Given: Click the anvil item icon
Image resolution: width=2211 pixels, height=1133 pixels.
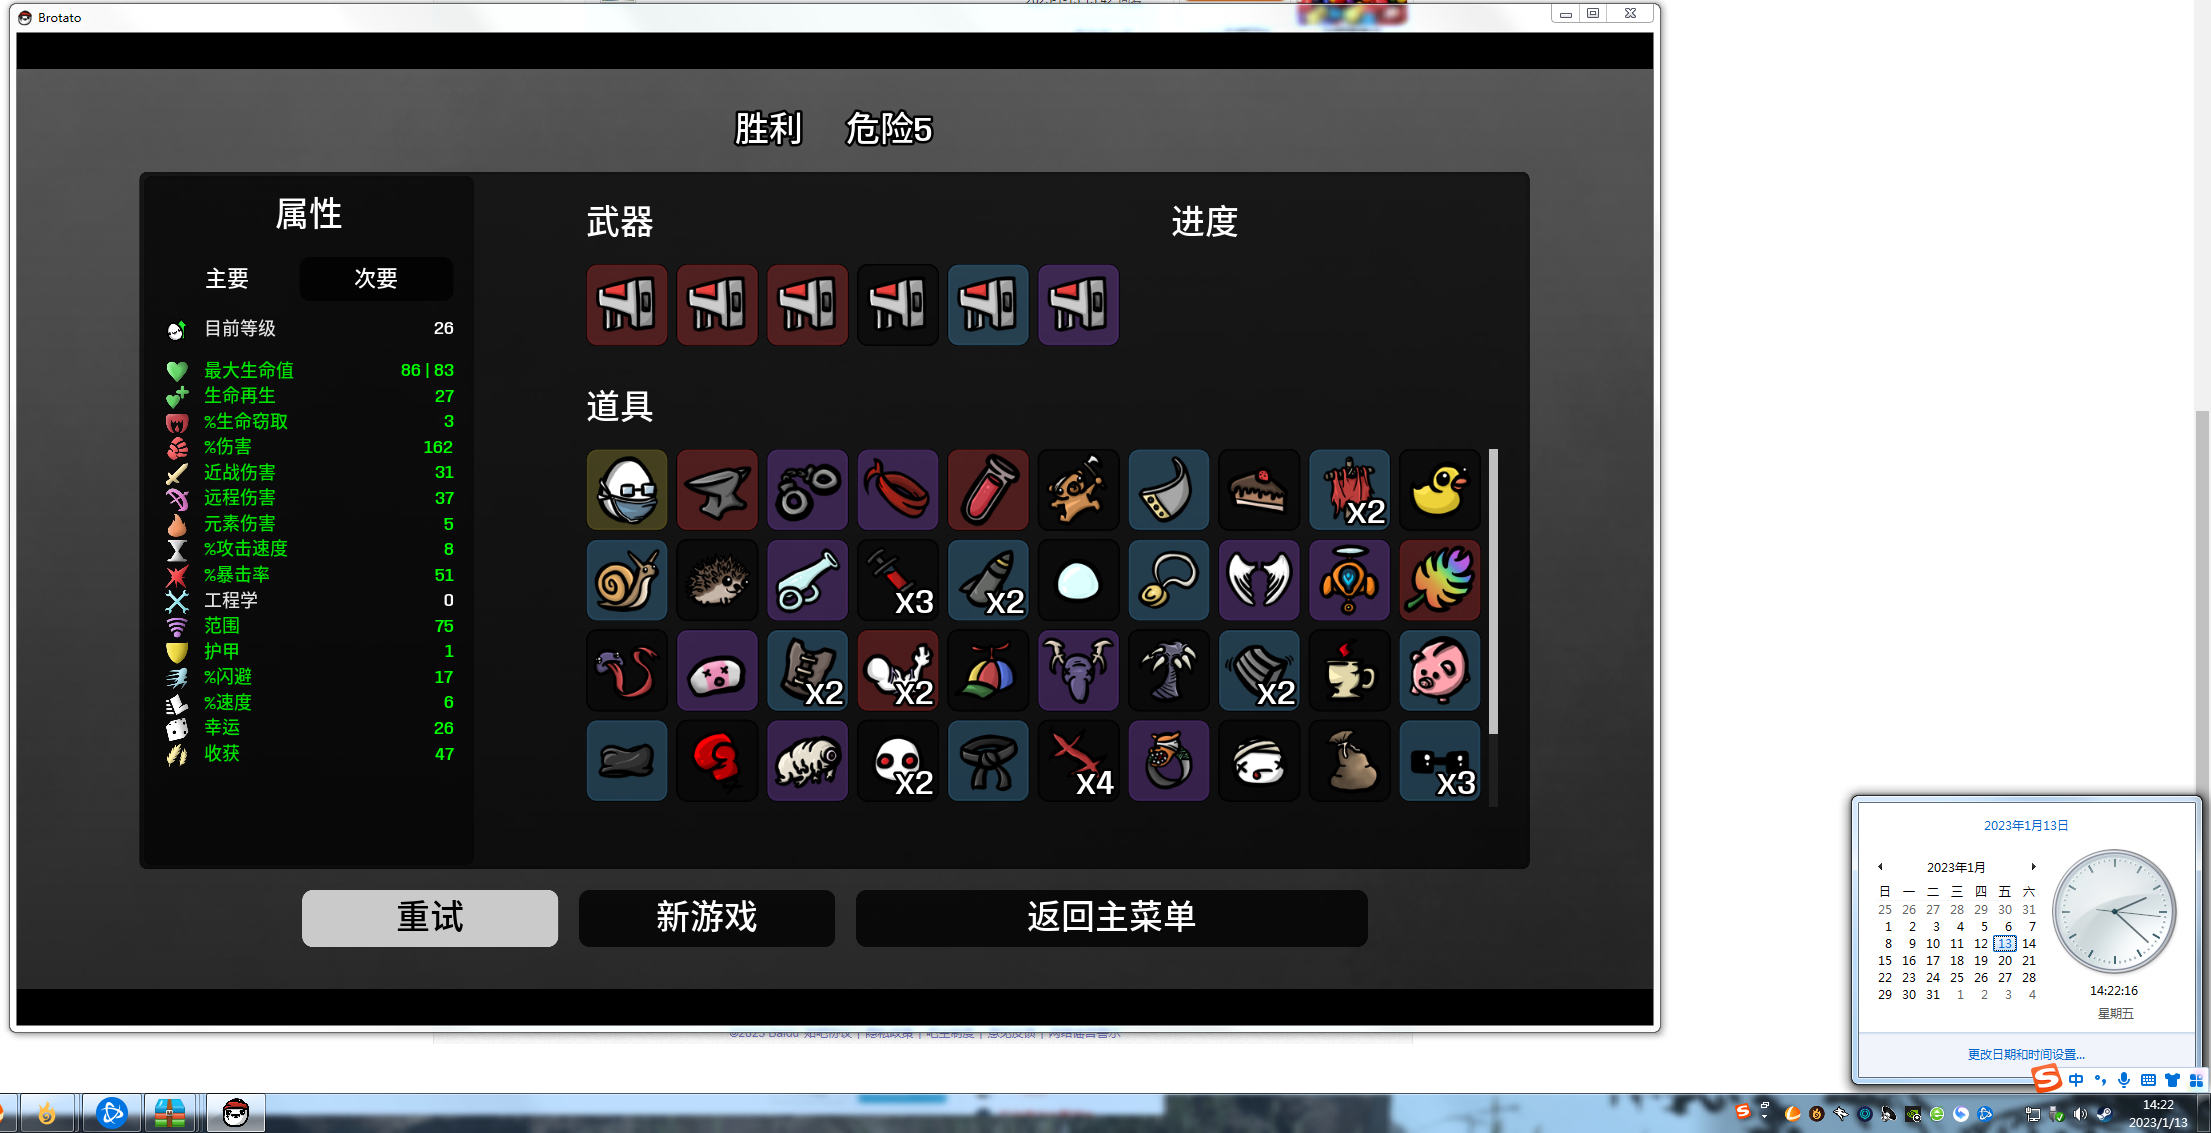Looking at the screenshot, I should point(717,490).
